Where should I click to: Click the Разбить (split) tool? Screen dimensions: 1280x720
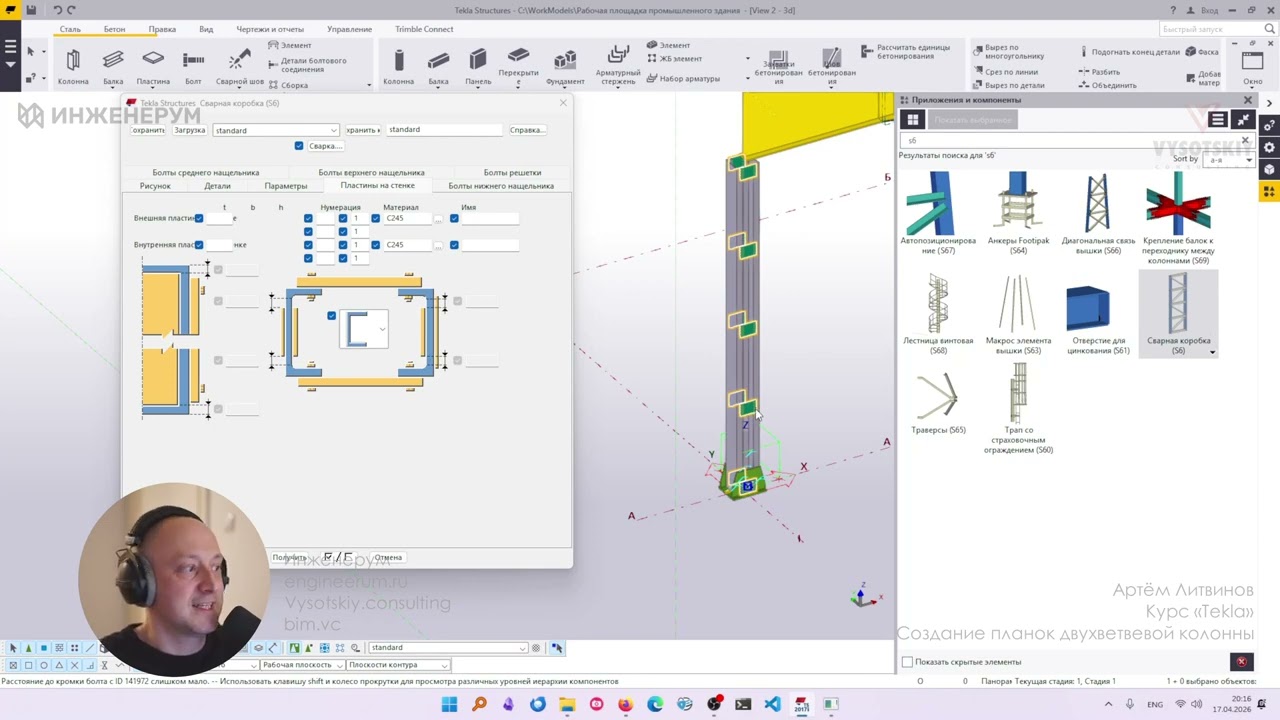click(1099, 72)
